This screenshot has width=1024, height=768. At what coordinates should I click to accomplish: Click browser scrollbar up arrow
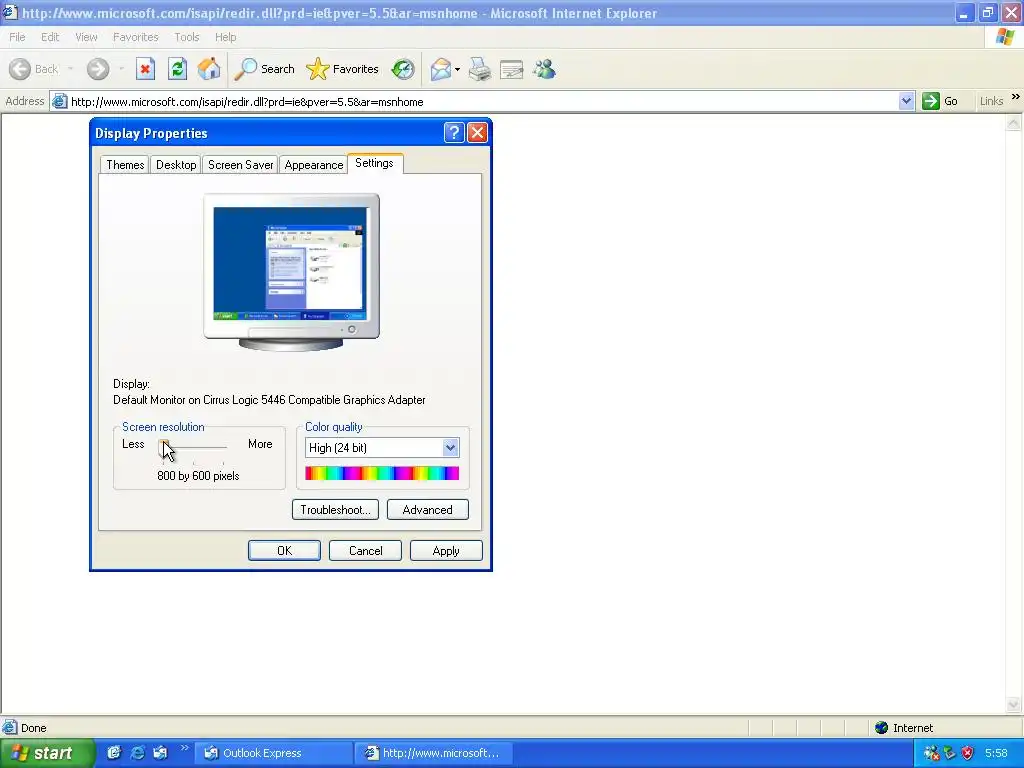point(1014,123)
